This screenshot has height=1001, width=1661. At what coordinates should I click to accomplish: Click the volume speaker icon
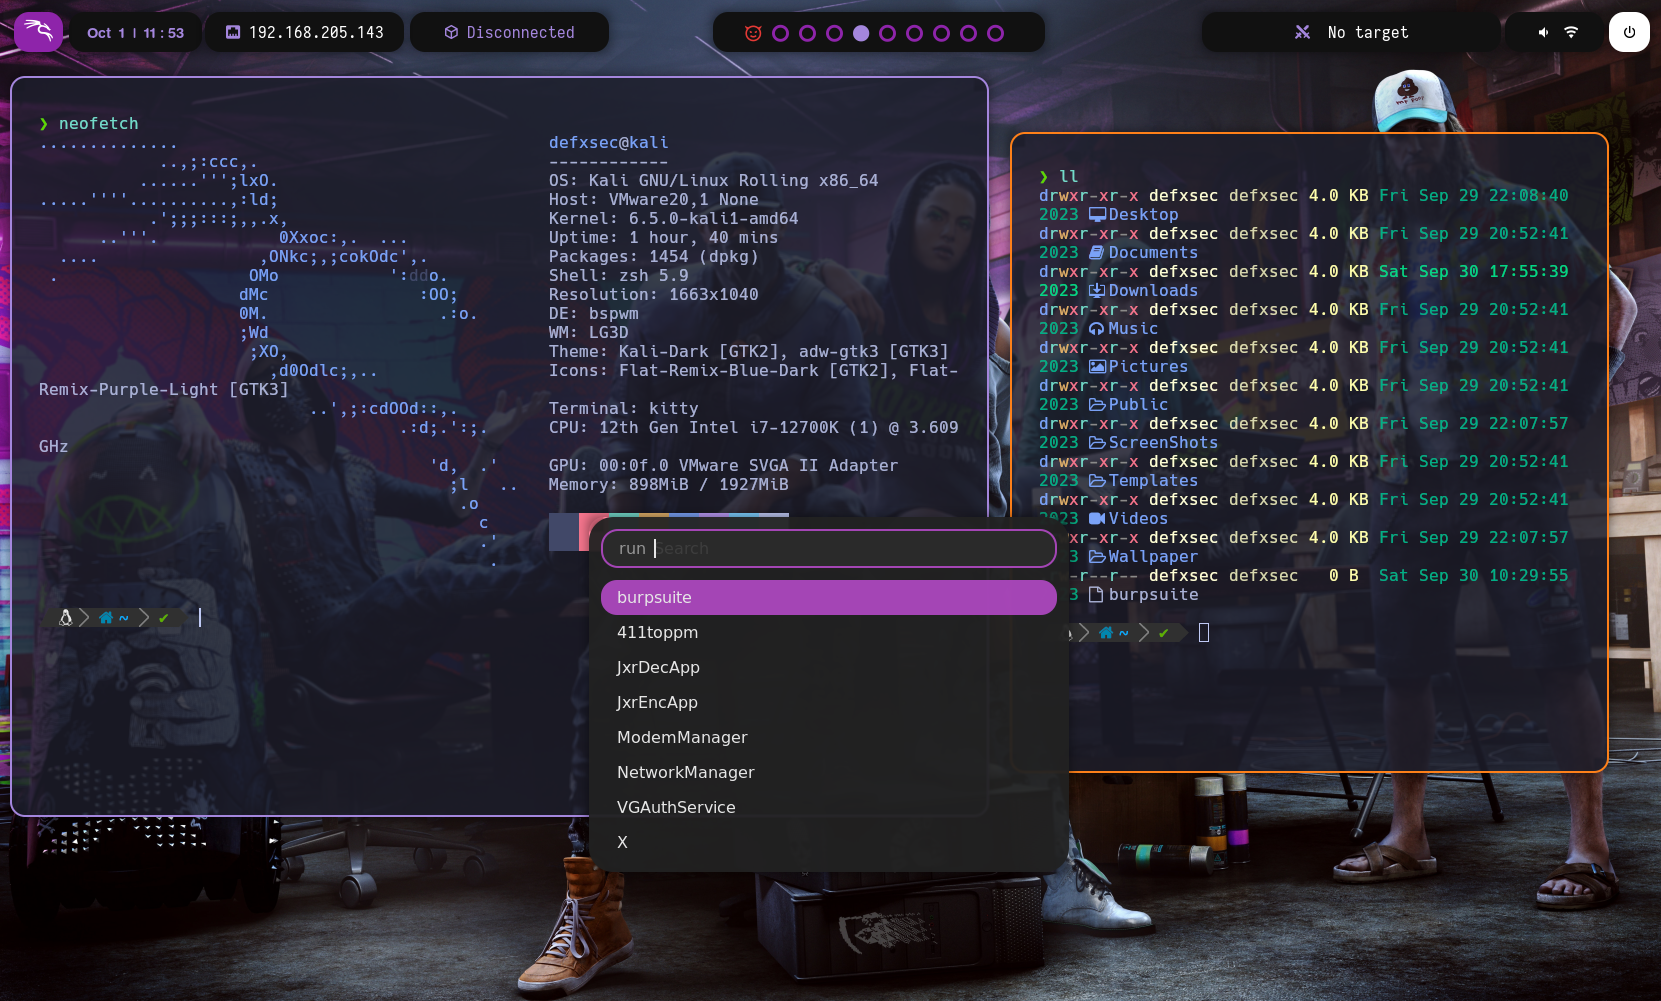coord(1543,32)
